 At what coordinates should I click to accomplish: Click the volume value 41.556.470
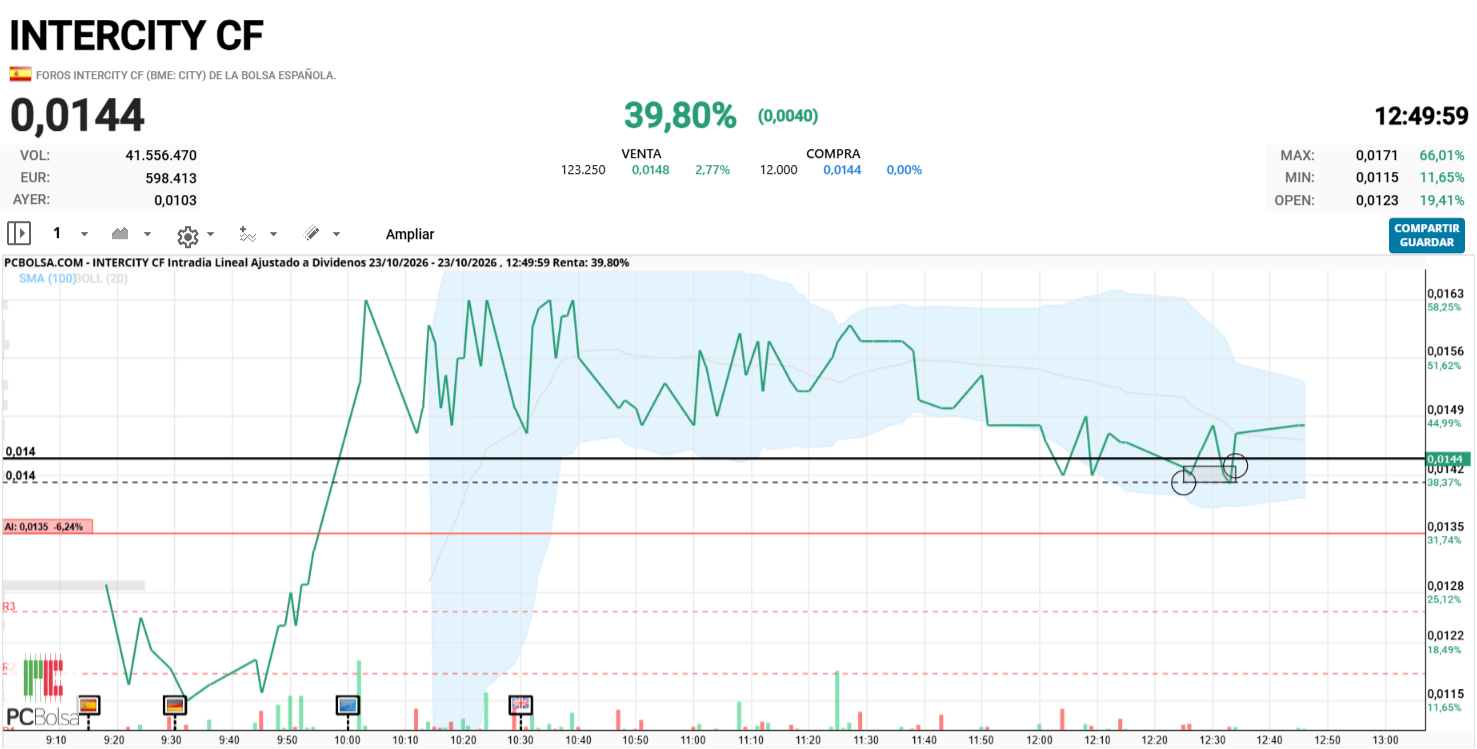click(161, 156)
